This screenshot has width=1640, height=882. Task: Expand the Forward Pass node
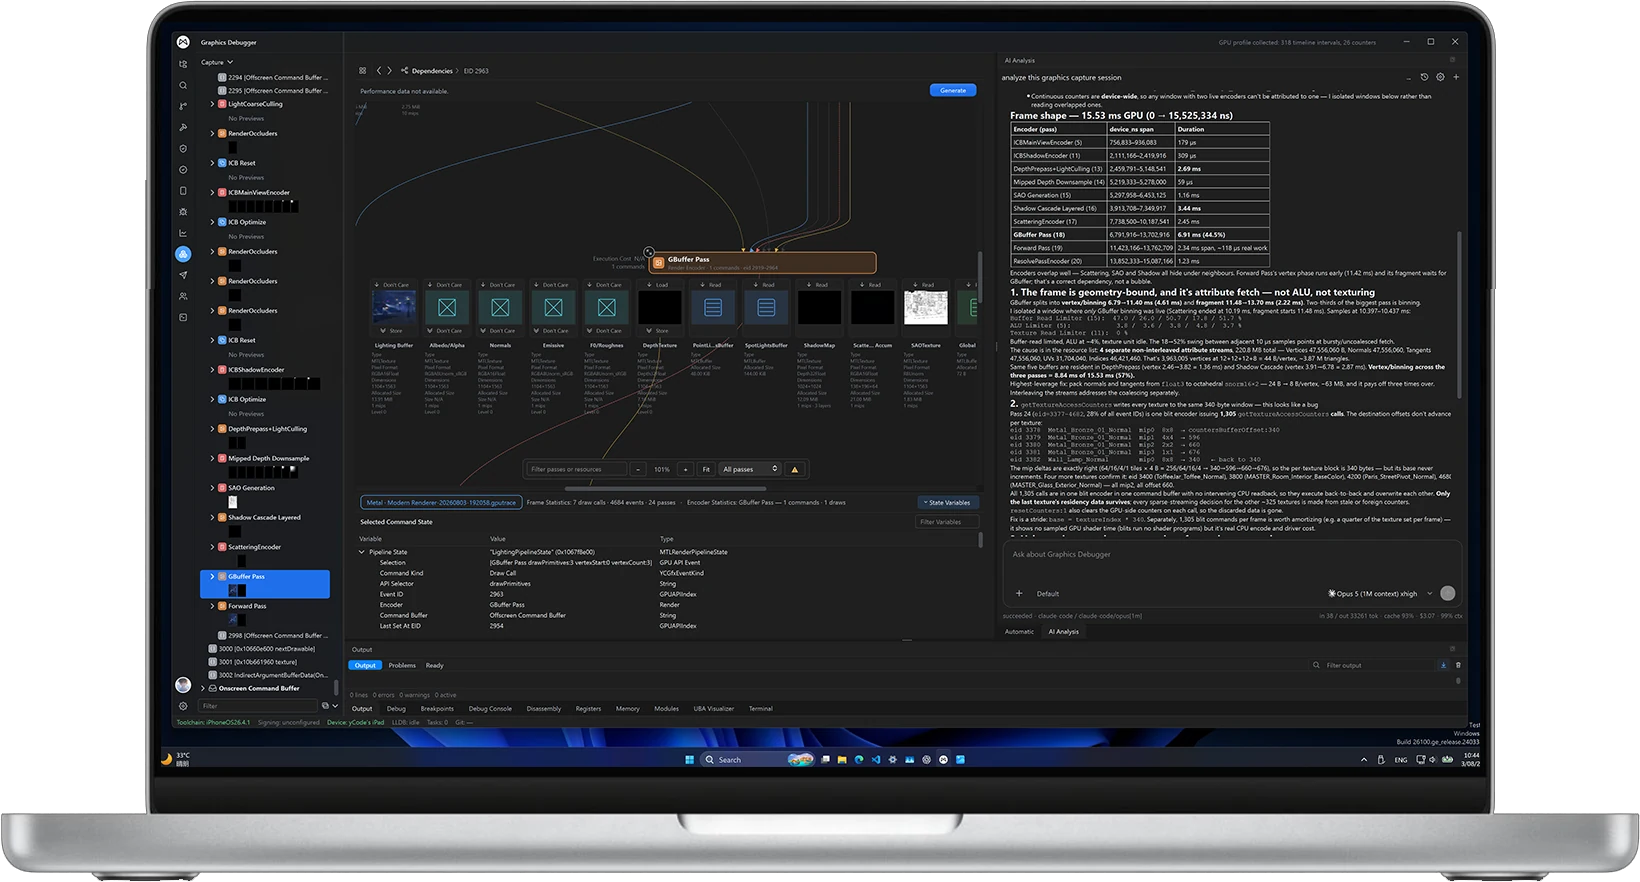tap(212, 606)
